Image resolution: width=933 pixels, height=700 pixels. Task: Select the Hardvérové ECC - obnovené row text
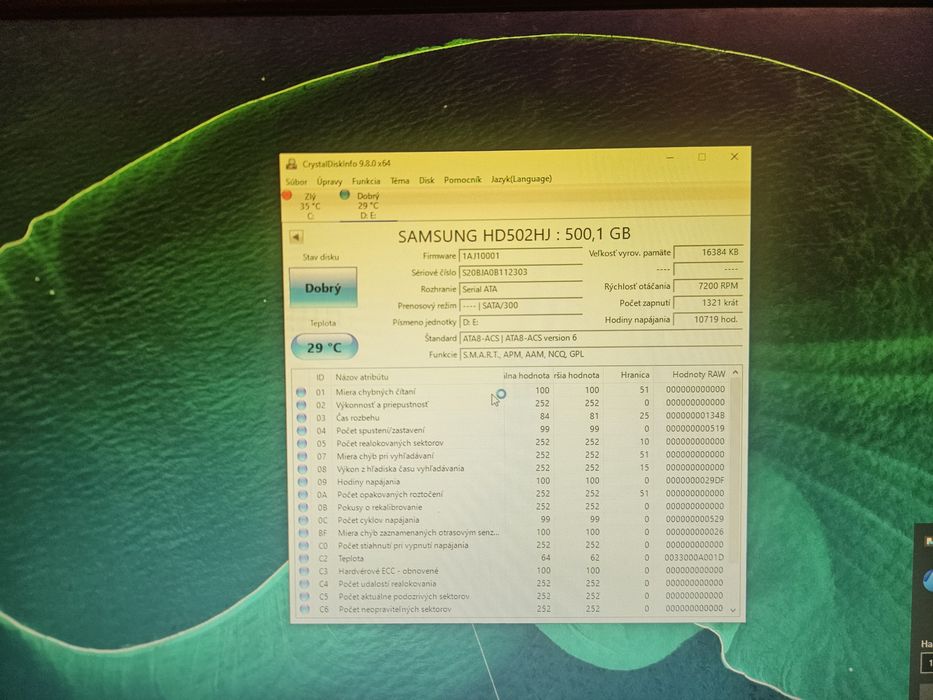tap(388, 571)
